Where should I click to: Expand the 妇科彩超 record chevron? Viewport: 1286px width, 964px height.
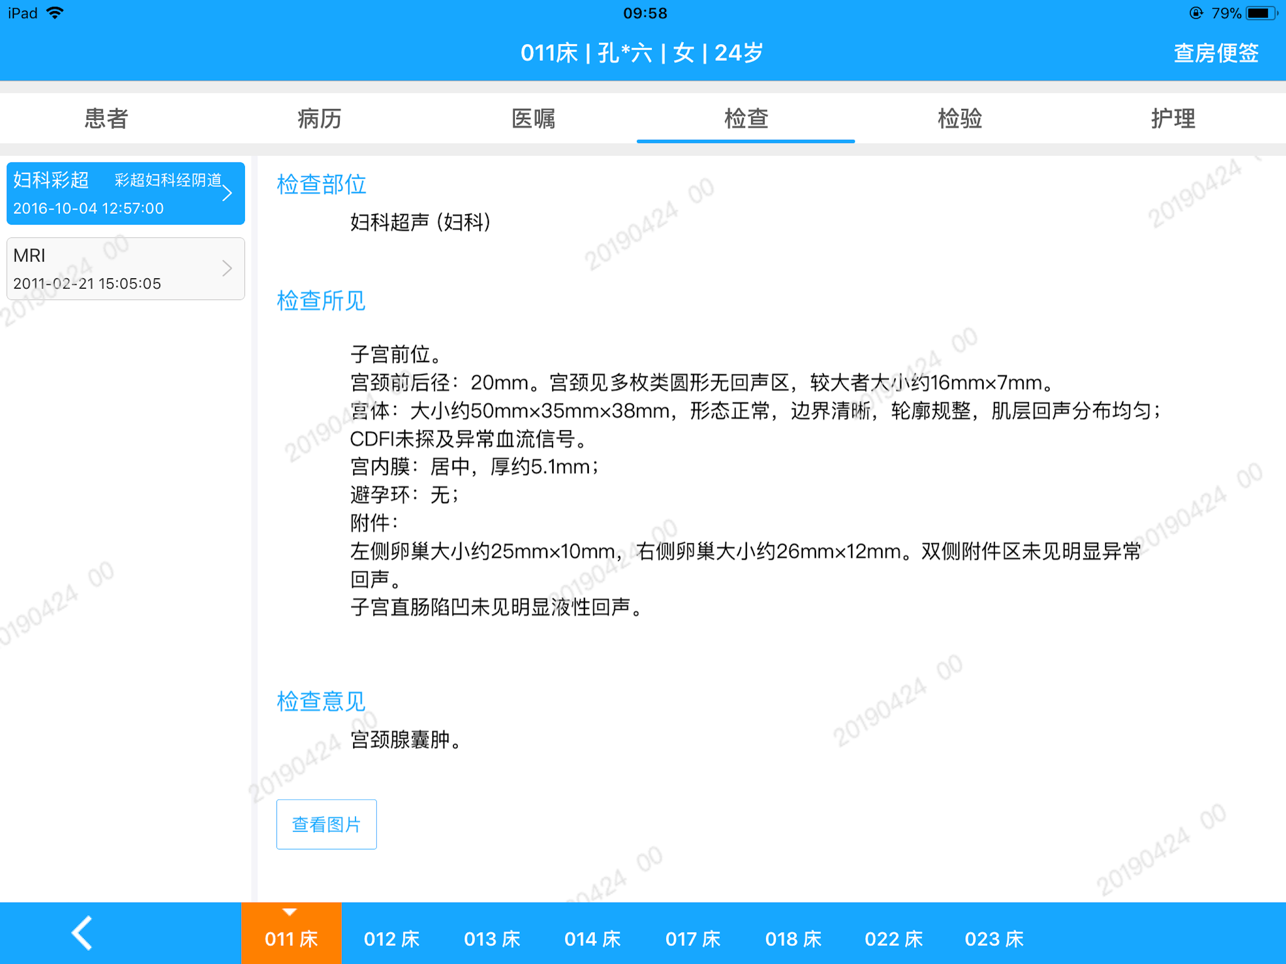coord(227,193)
